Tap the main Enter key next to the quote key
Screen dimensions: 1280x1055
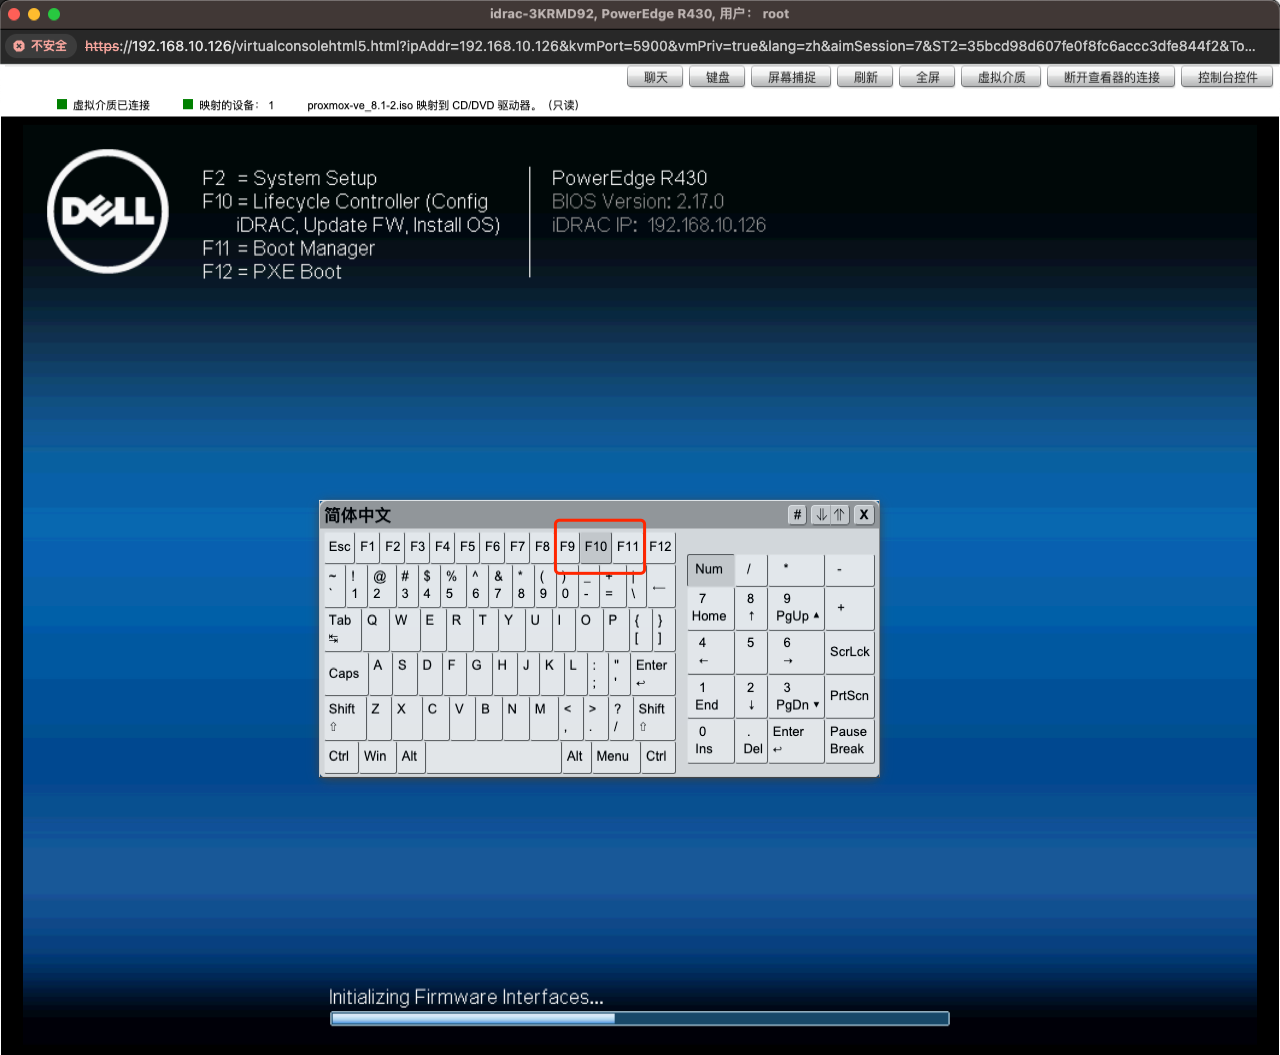653,674
